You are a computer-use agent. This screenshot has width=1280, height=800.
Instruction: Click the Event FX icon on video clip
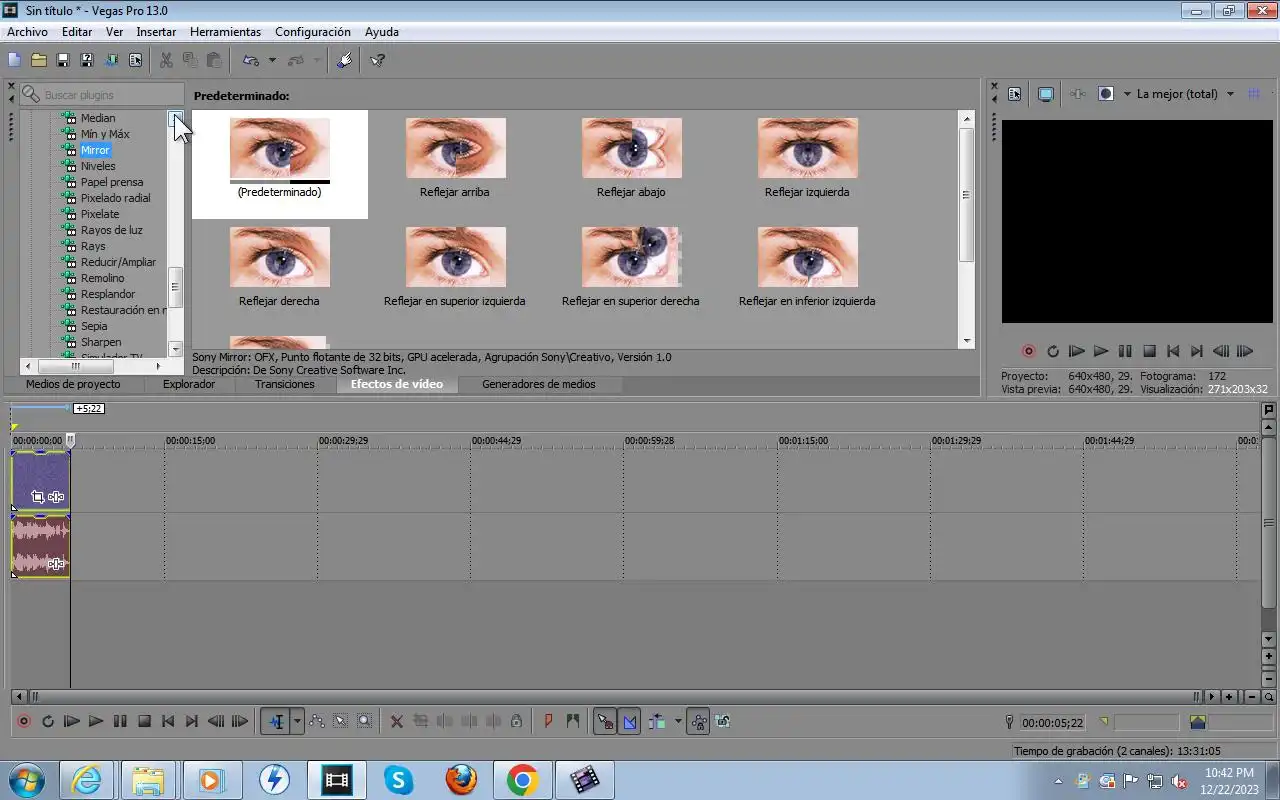(x=56, y=497)
